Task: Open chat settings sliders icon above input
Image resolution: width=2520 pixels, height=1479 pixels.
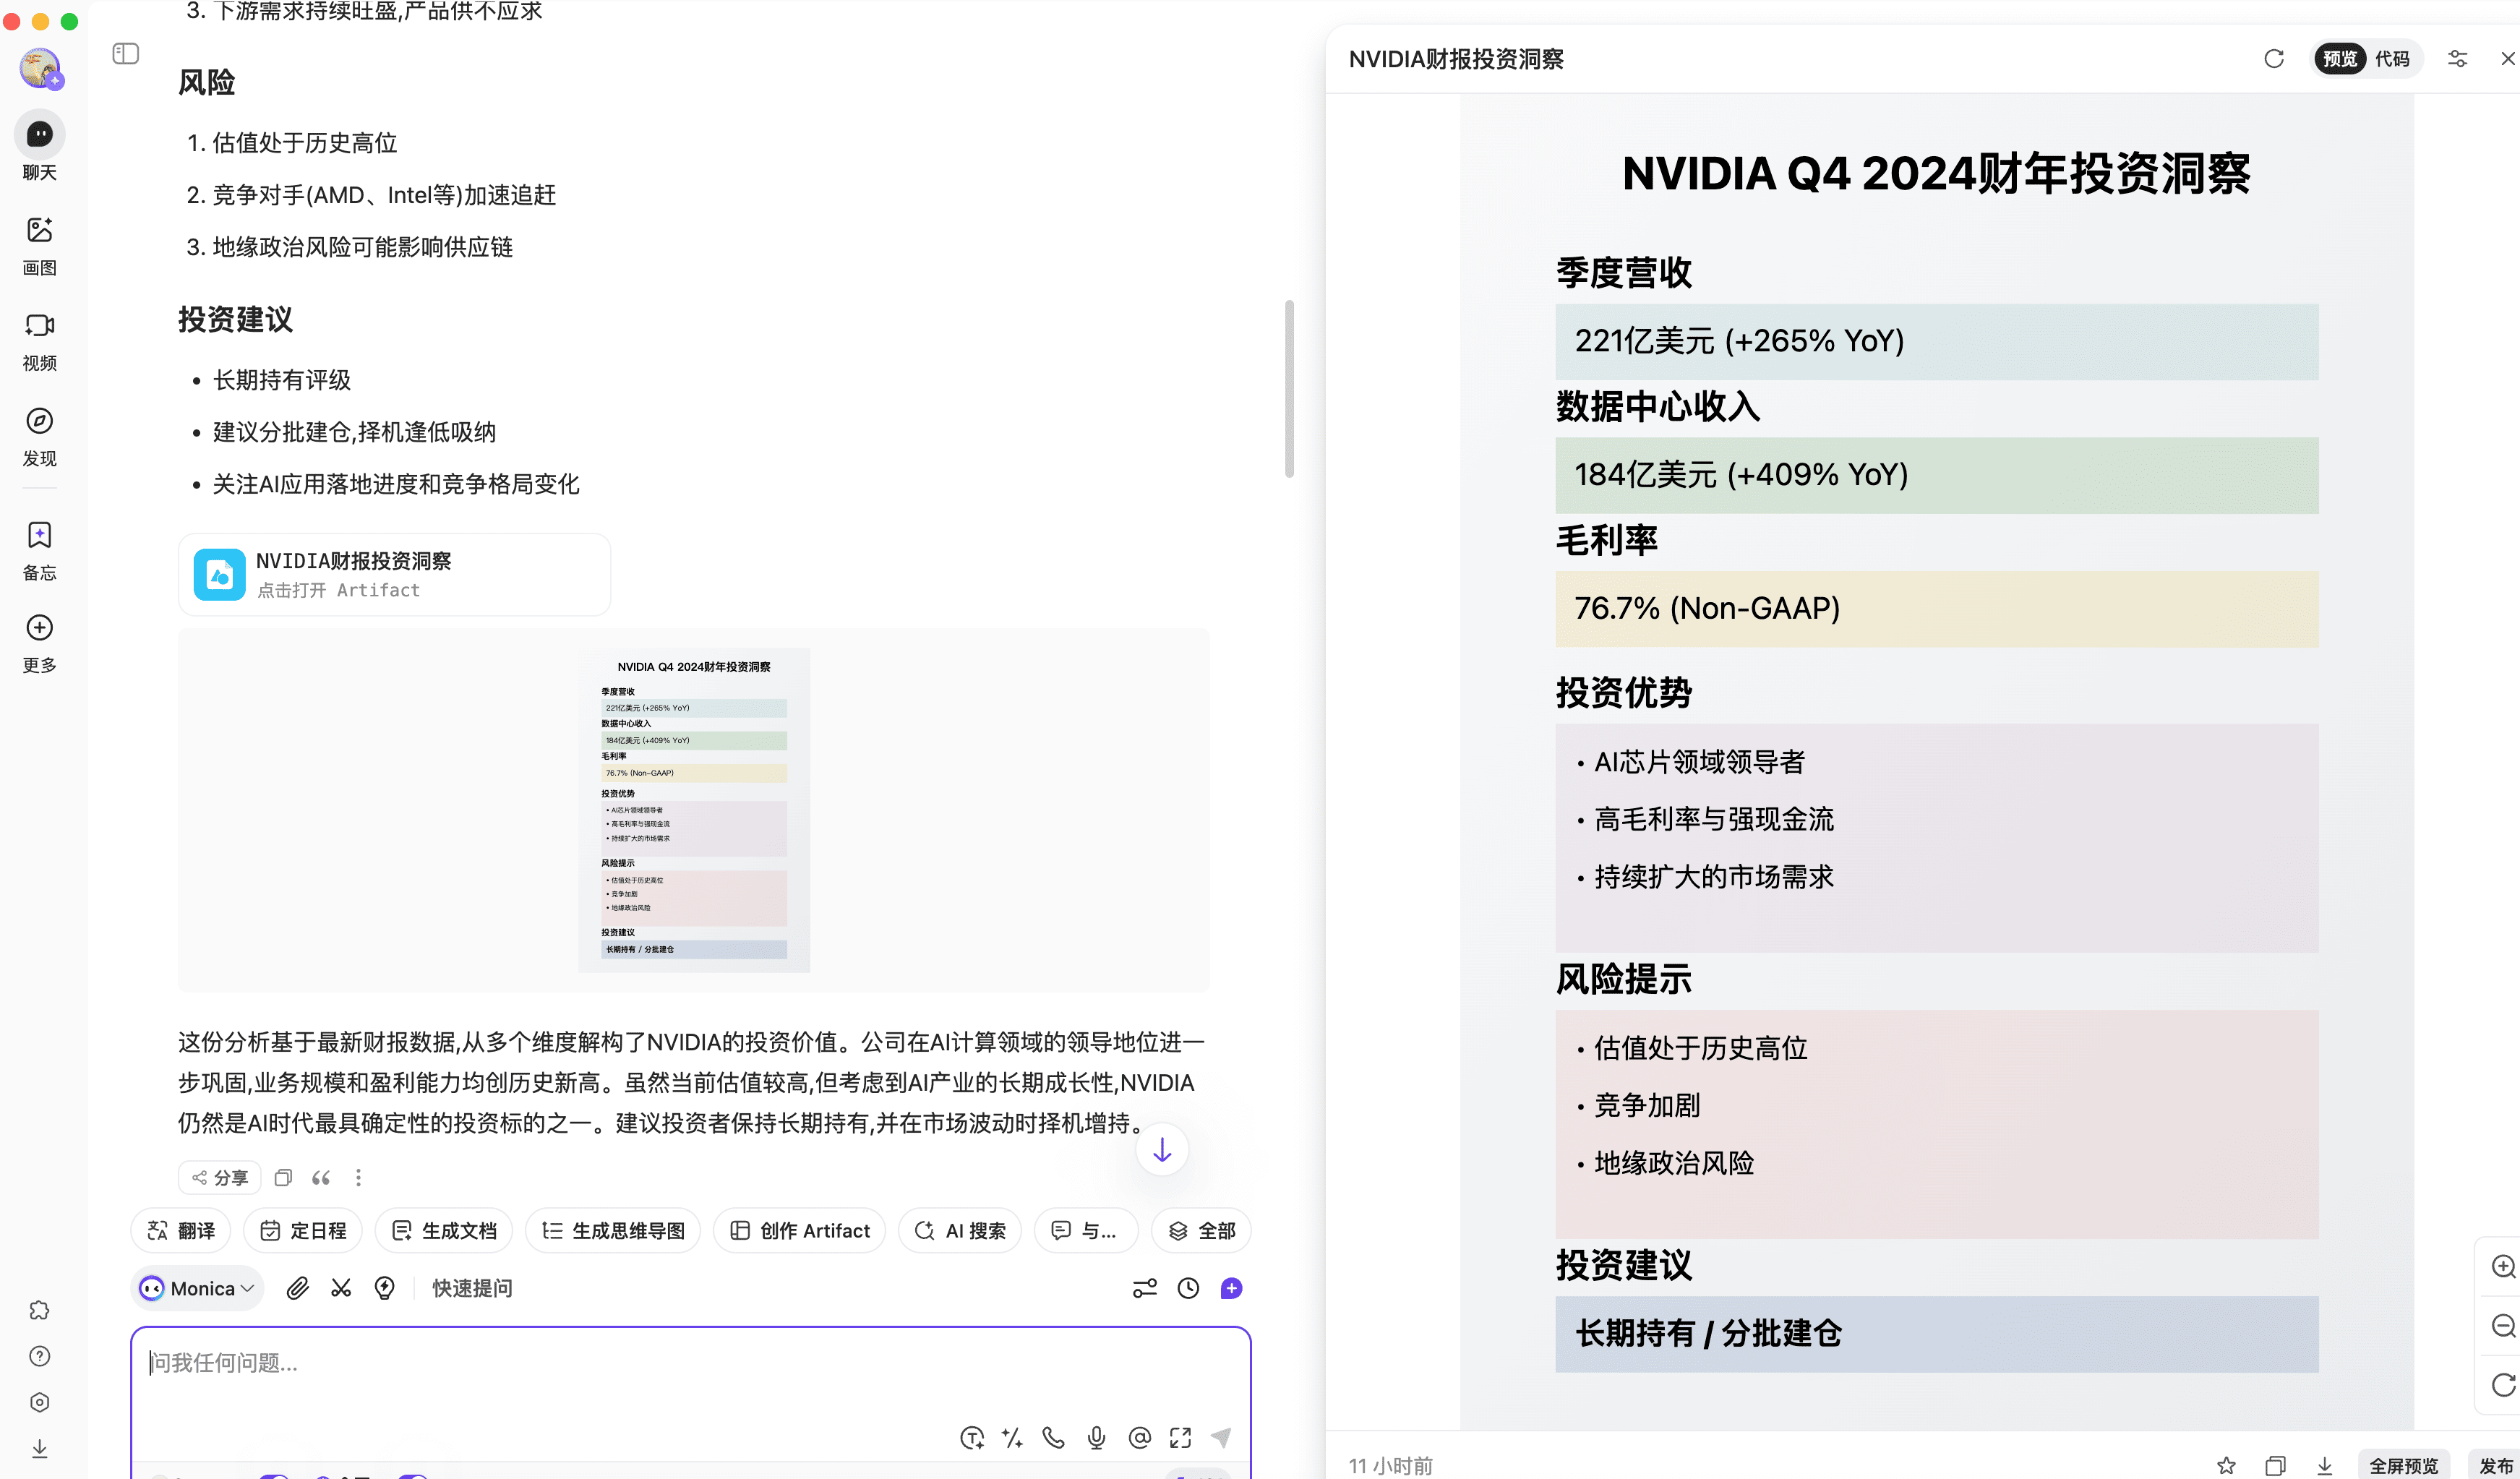Action: [1145, 1288]
